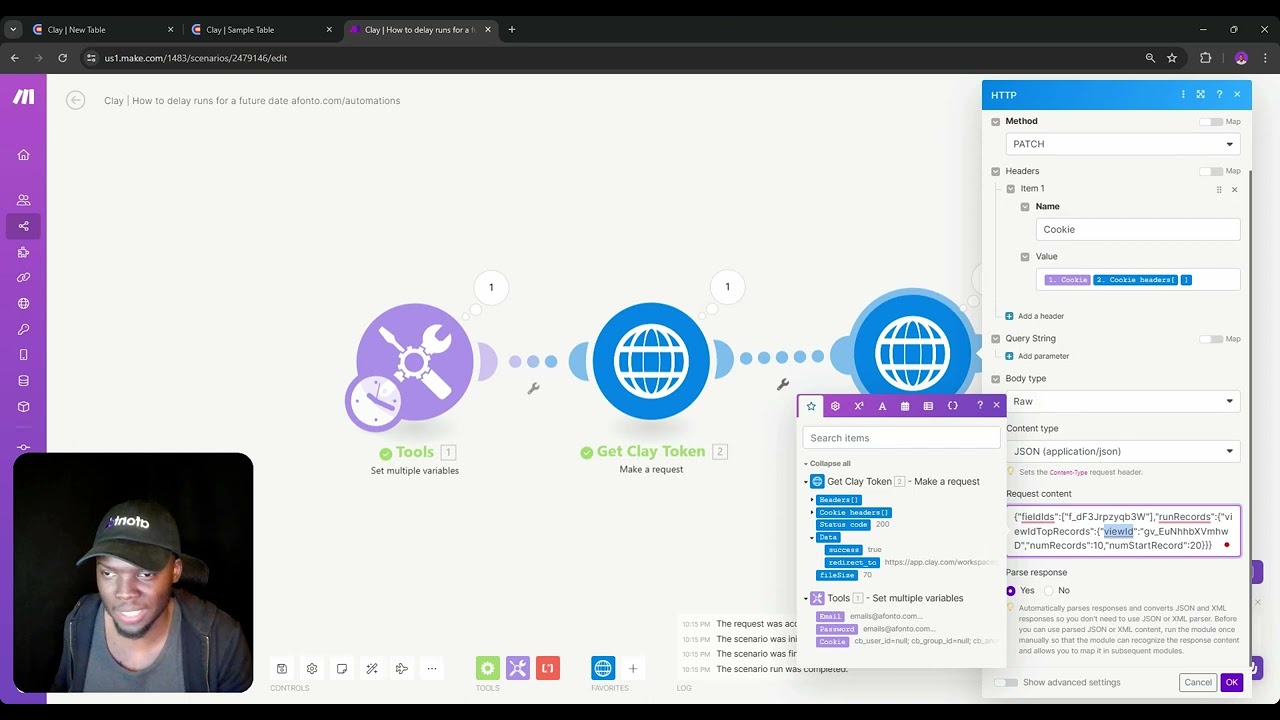The width and height of the screenshot is (1280, 720).
Task: Switch to Array functions tab
Action: [928, 406]
